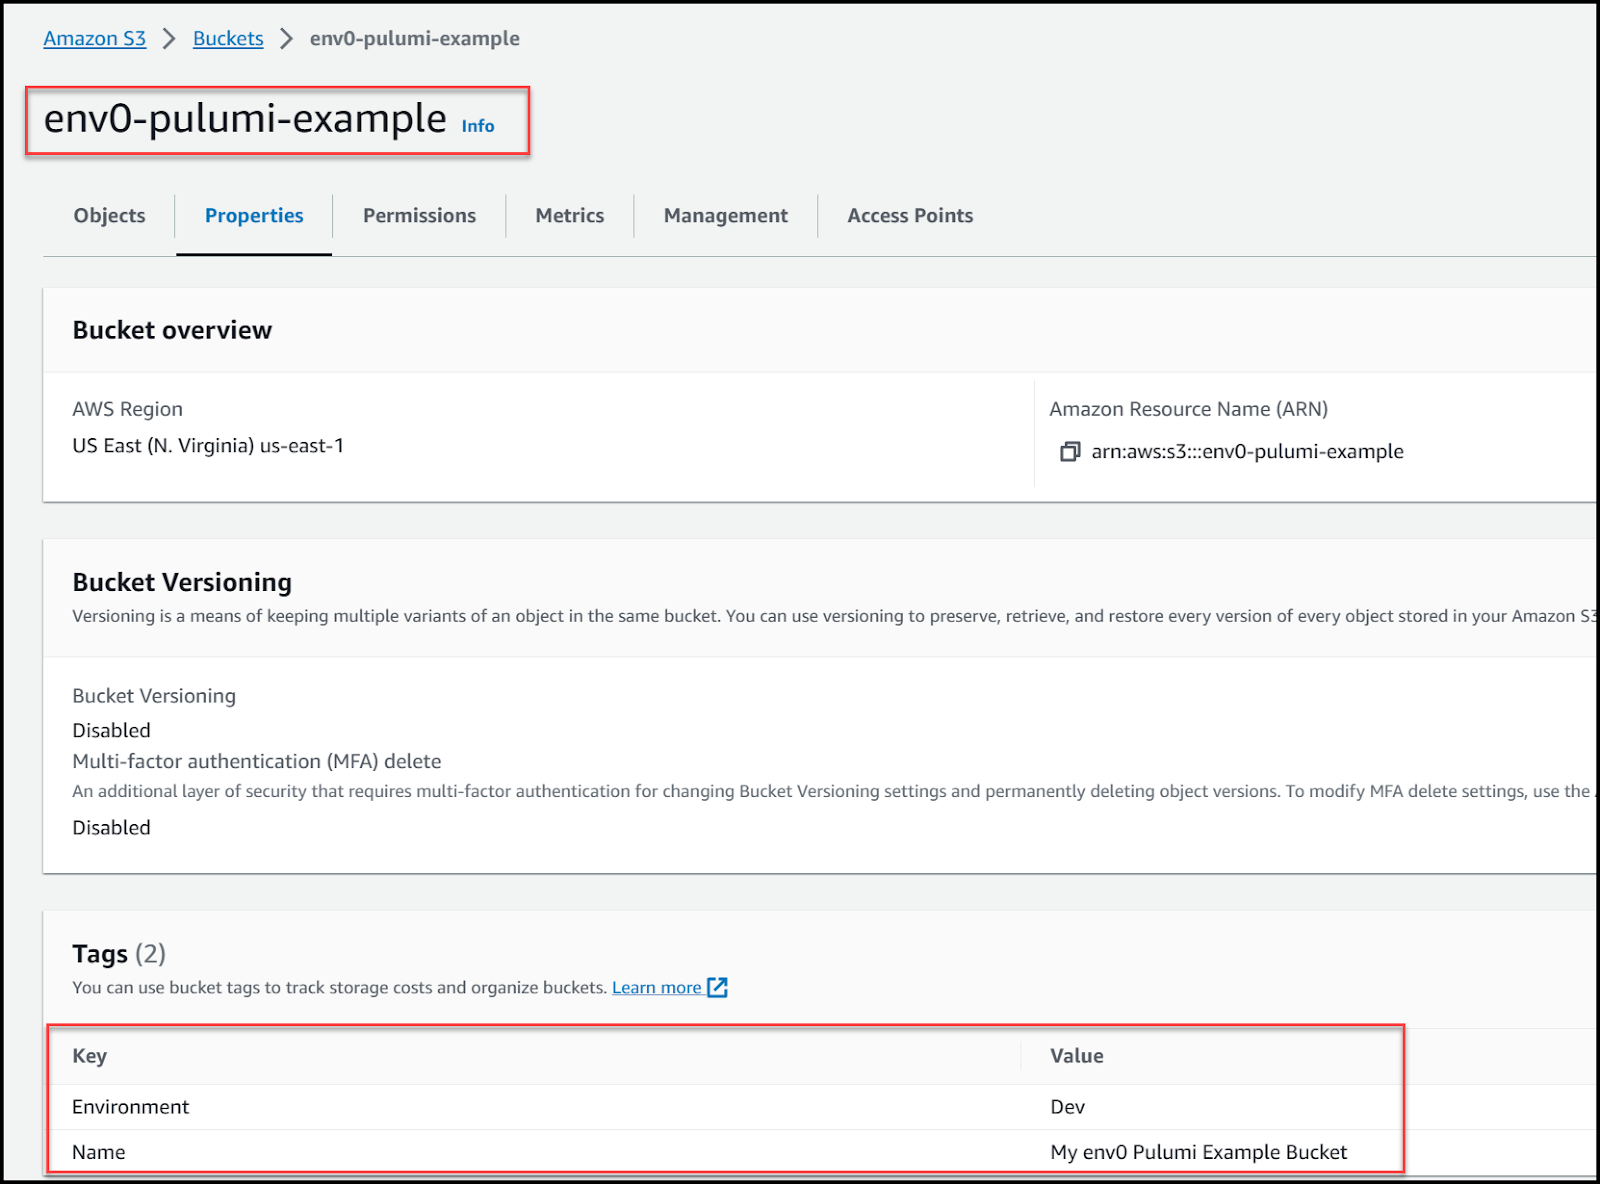Click the env0-pulumi-example breadcrumb text

coord(415,38)
